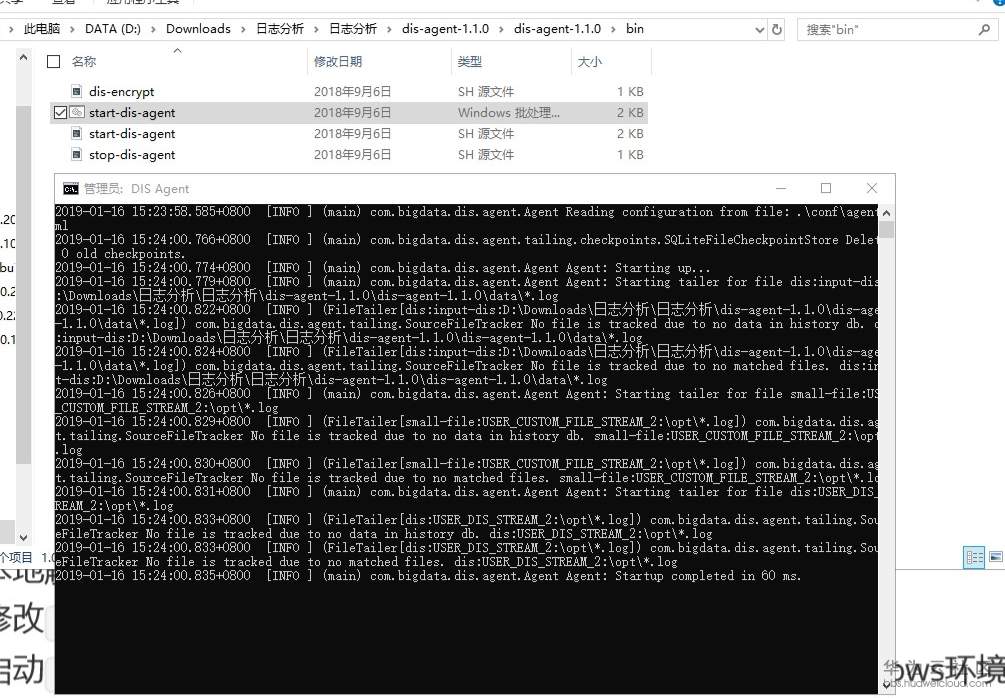Screen dimensions: 1005x698
Task: Sort files by 名称 column
Action: (84, 62)
